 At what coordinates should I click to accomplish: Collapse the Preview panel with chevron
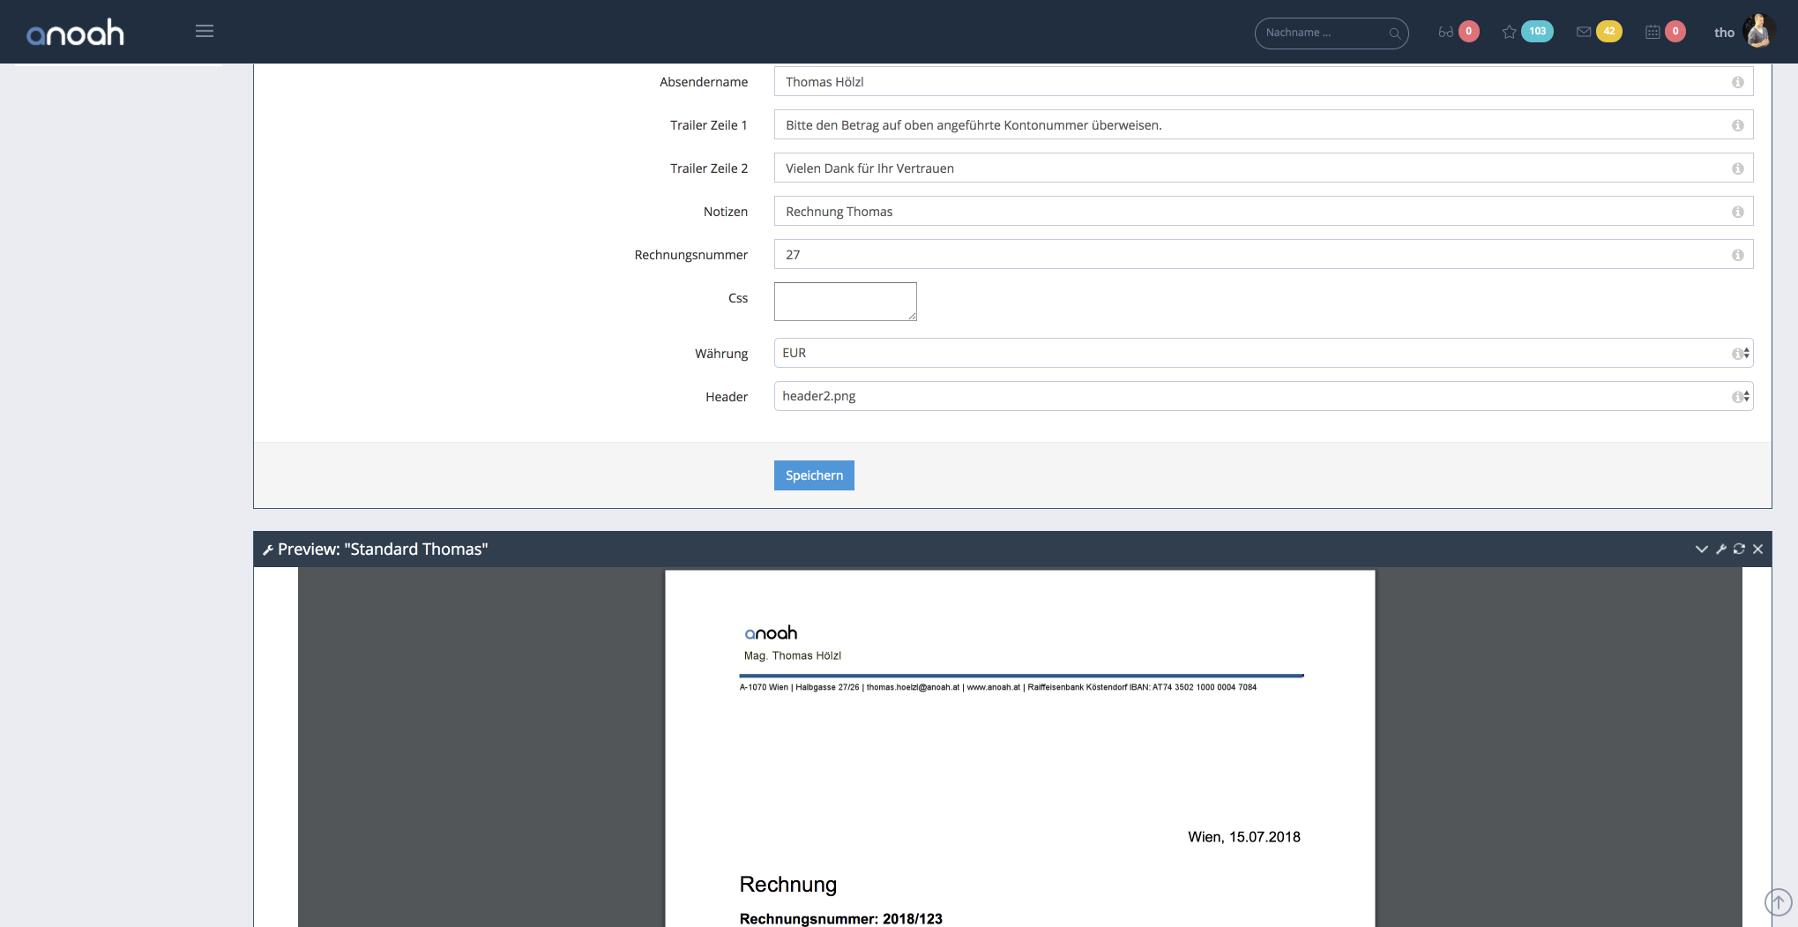1701,549
